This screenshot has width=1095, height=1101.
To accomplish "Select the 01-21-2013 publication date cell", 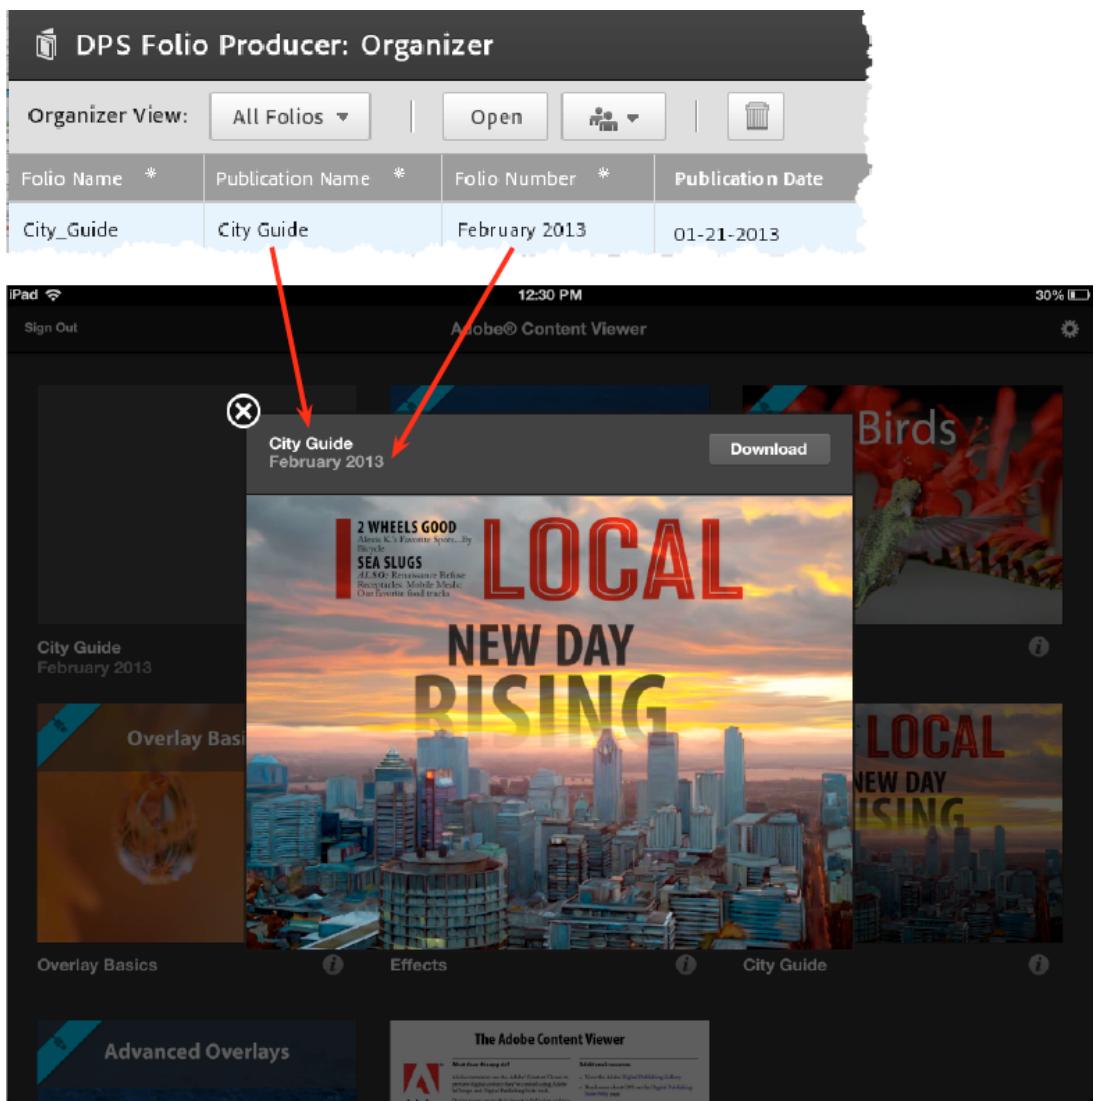I will (x=726, y=233).
